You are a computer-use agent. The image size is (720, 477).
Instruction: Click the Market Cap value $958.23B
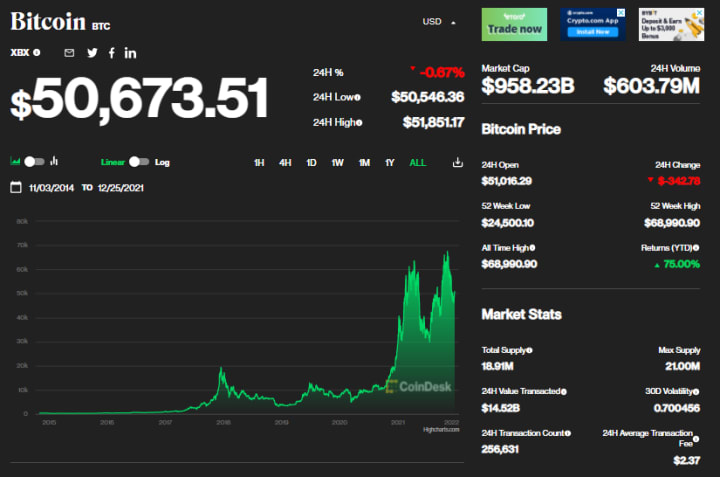coord(528,85)
